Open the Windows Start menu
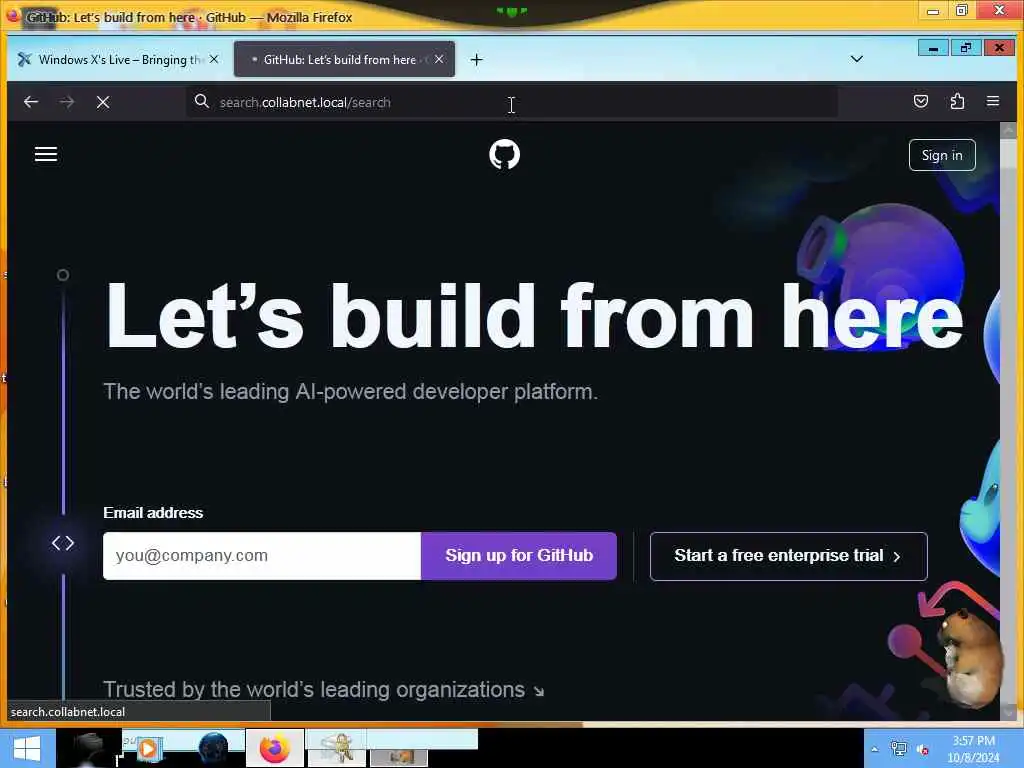The image size is (1024, 768). tap(26, 748)
